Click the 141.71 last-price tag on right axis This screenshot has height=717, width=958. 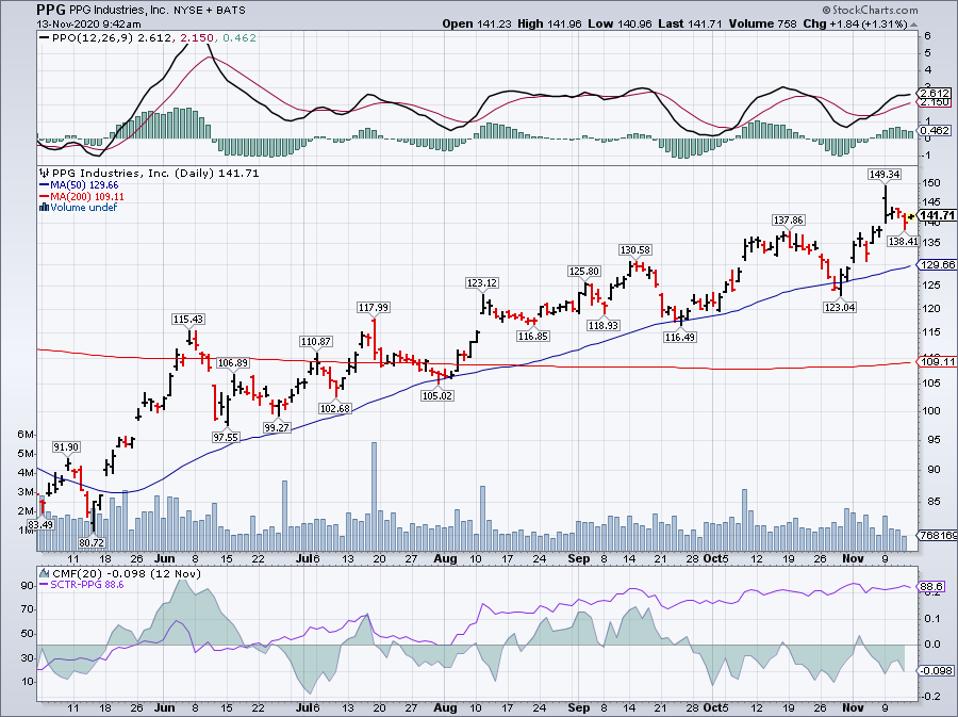point(937,216)
